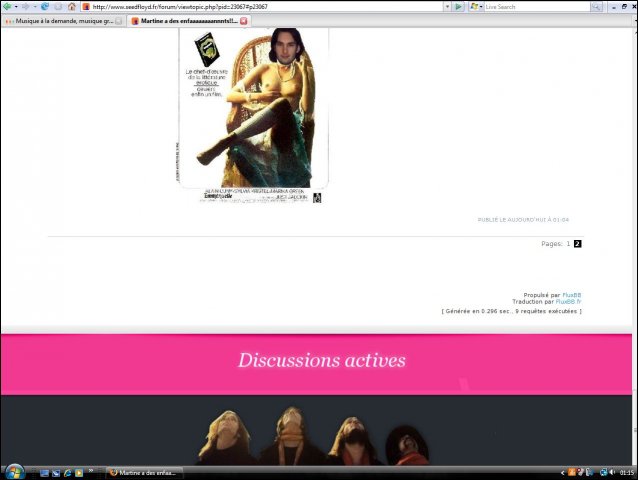638x480 pixels.
Task: Click the stop loading icon
Action: coord(58,6)
